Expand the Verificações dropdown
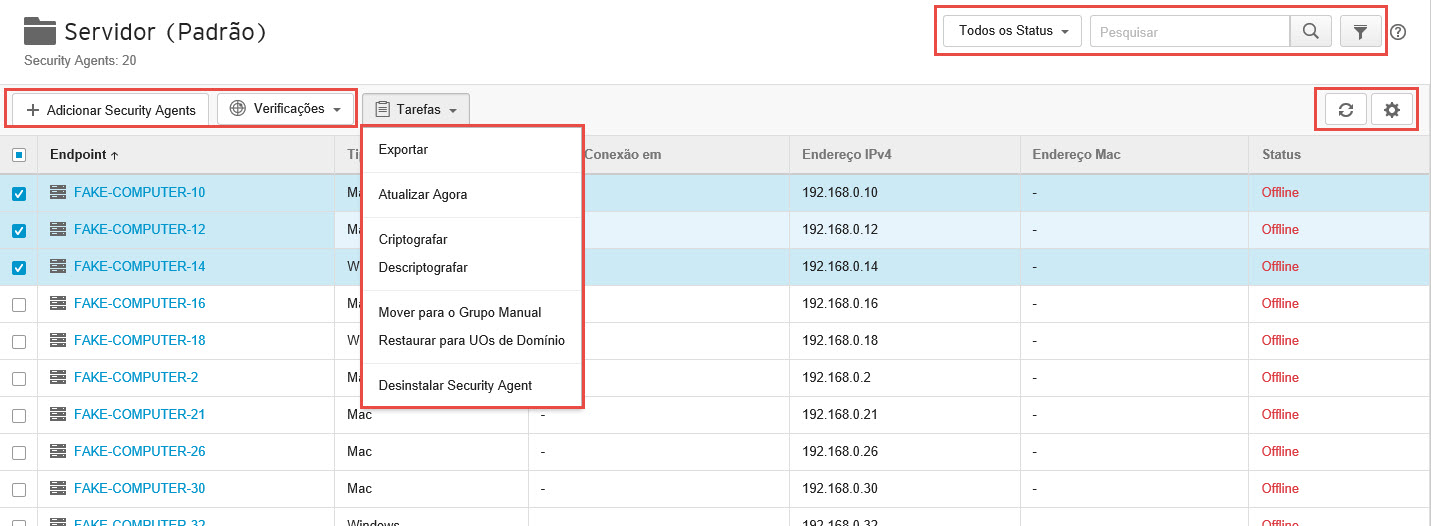Screen dimensions: 1431x526 286,109
